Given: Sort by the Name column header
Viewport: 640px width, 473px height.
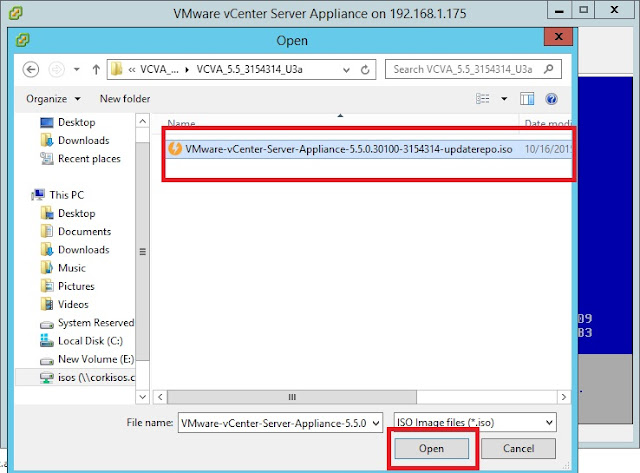Looking at the screenshot, I should (181, 123).
